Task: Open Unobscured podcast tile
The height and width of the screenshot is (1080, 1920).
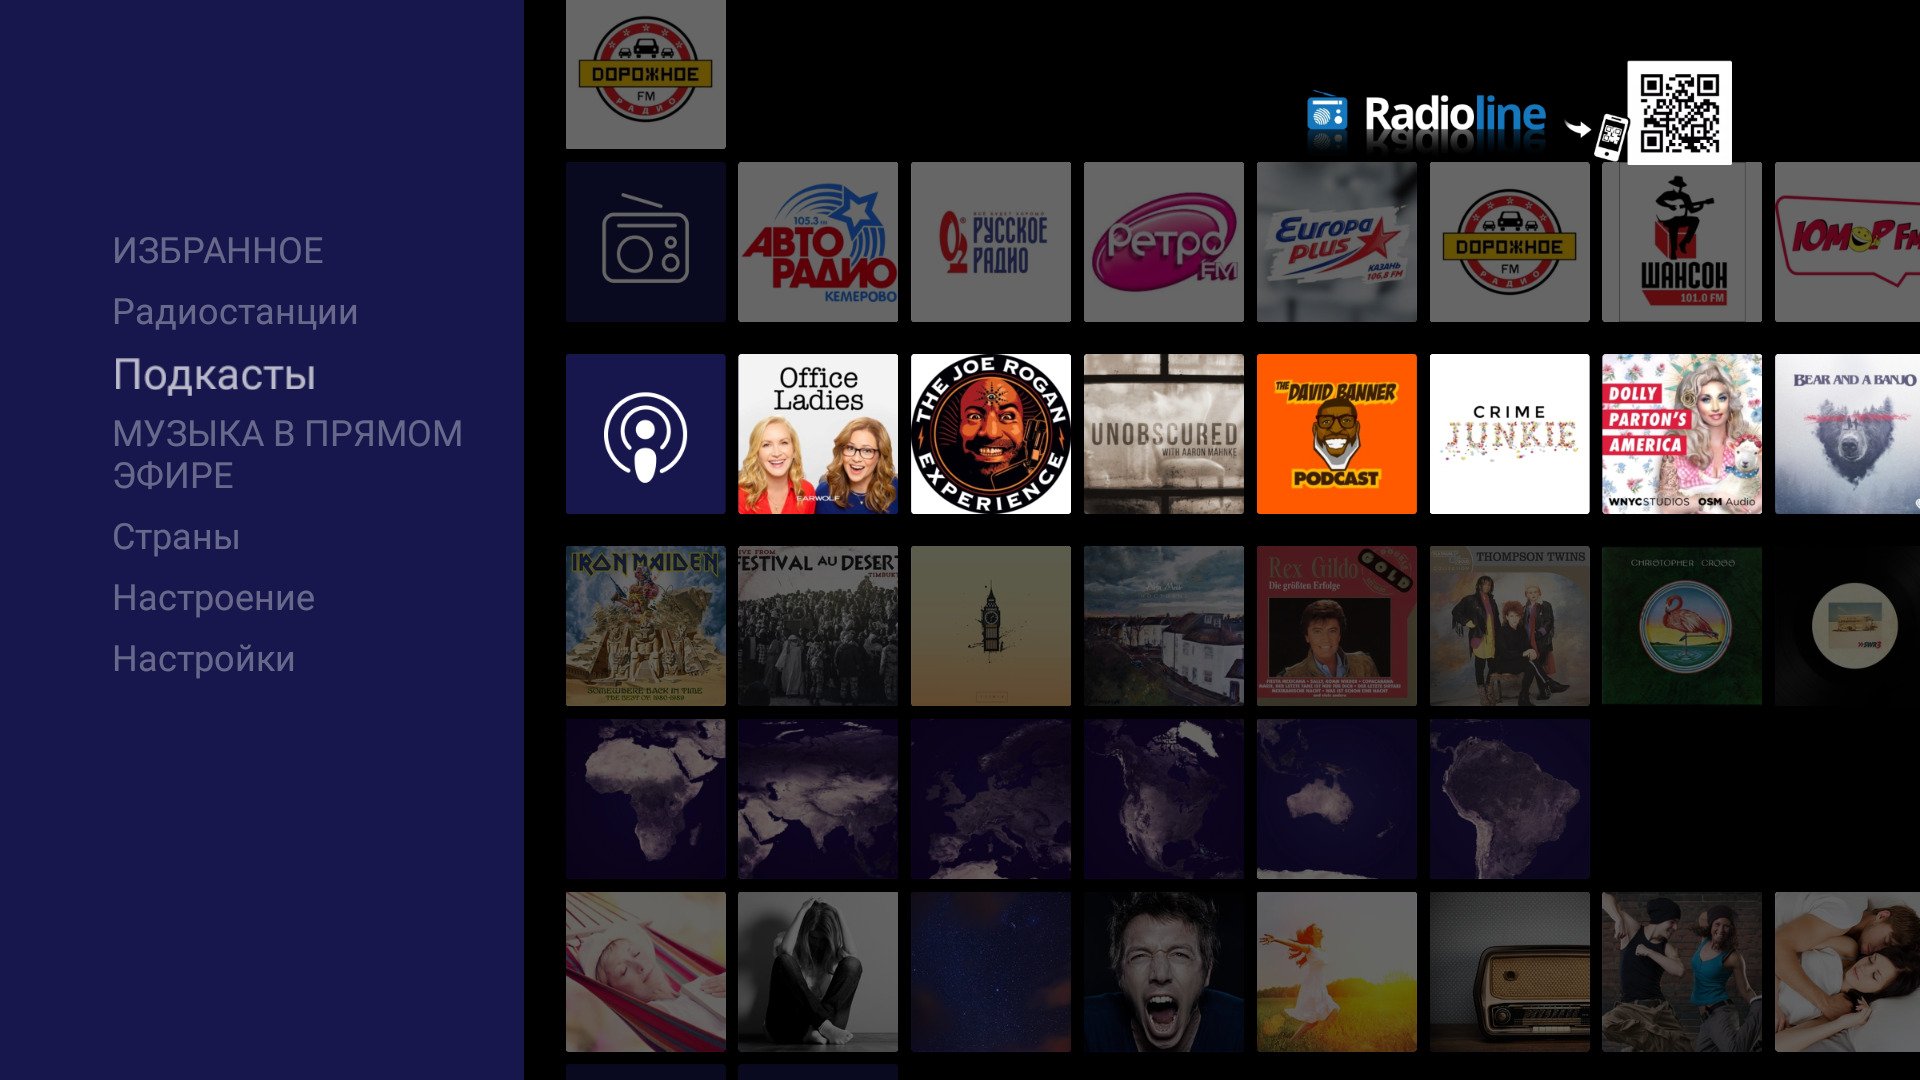Action: coord(1164,434)
